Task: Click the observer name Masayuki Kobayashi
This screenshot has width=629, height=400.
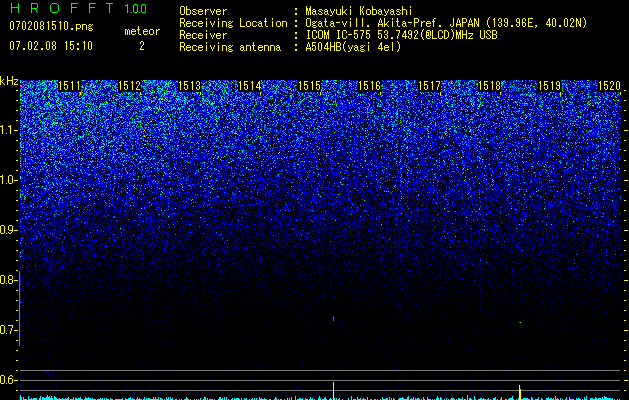Action: [x=359, y=11]
